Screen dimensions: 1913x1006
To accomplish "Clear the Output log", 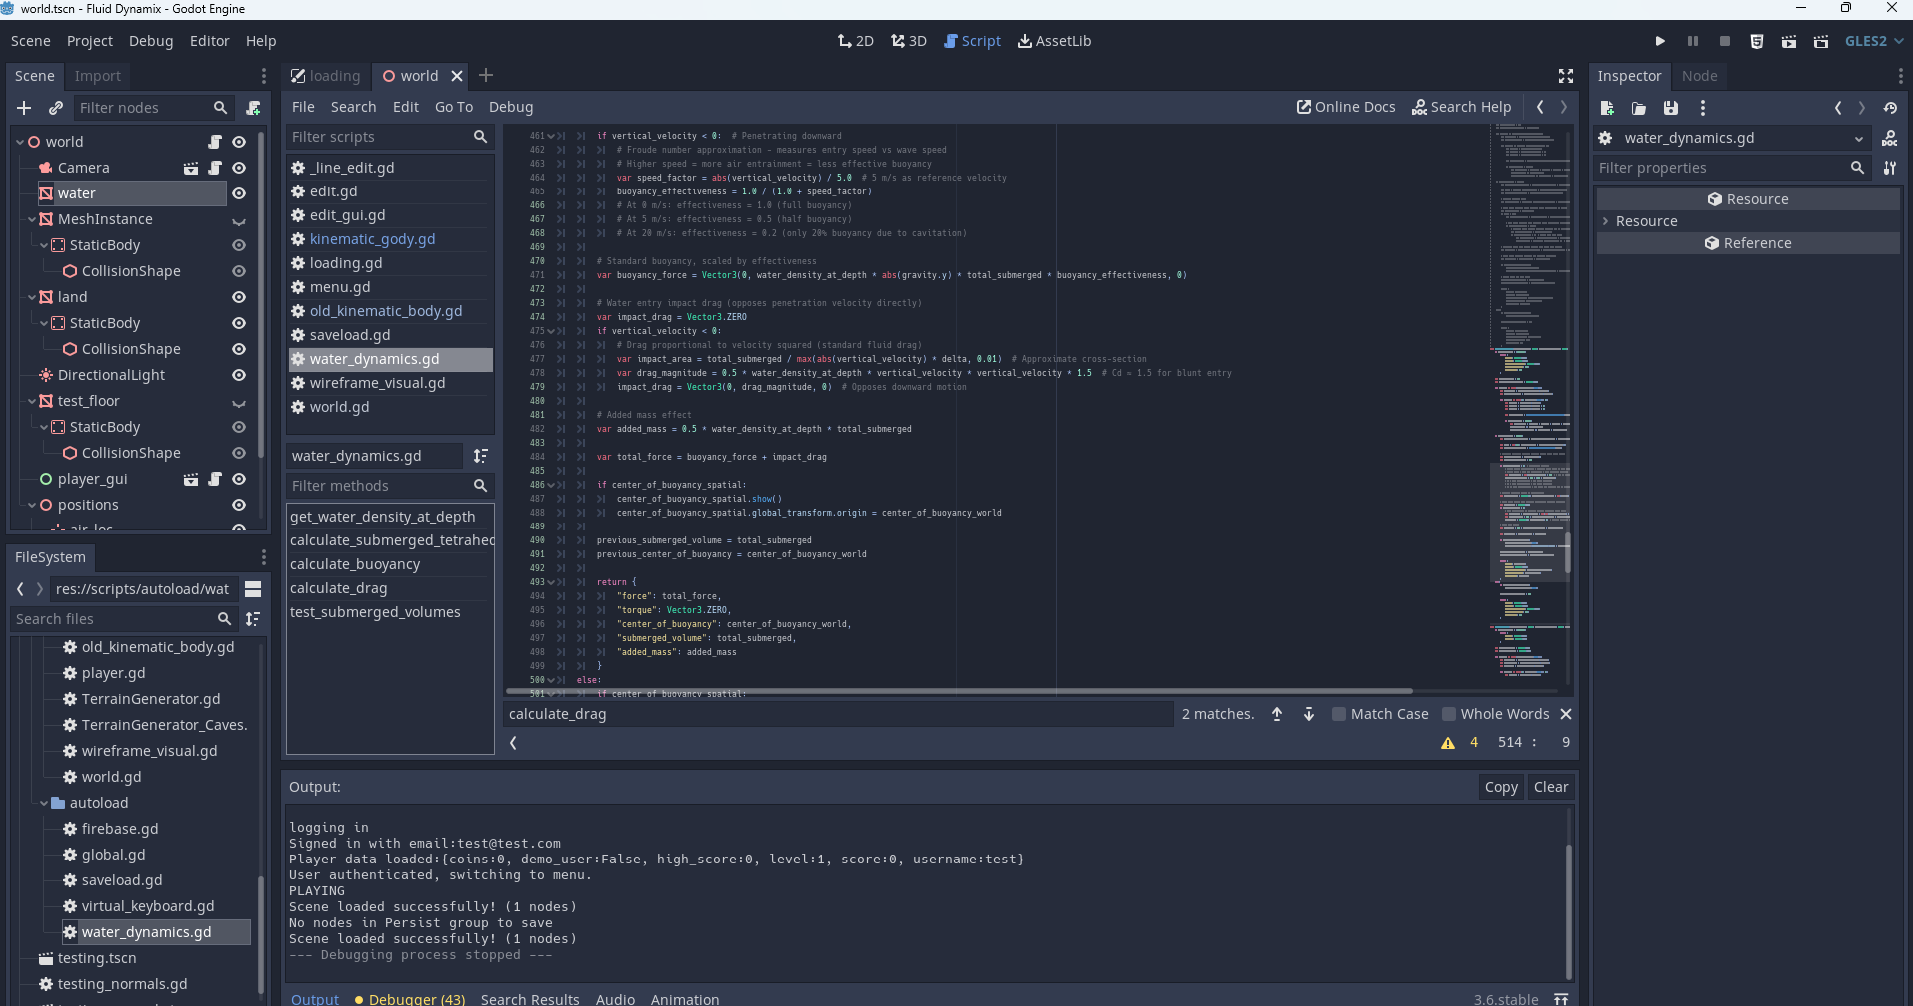I will pyautogui.click(x=1550, y=787).
